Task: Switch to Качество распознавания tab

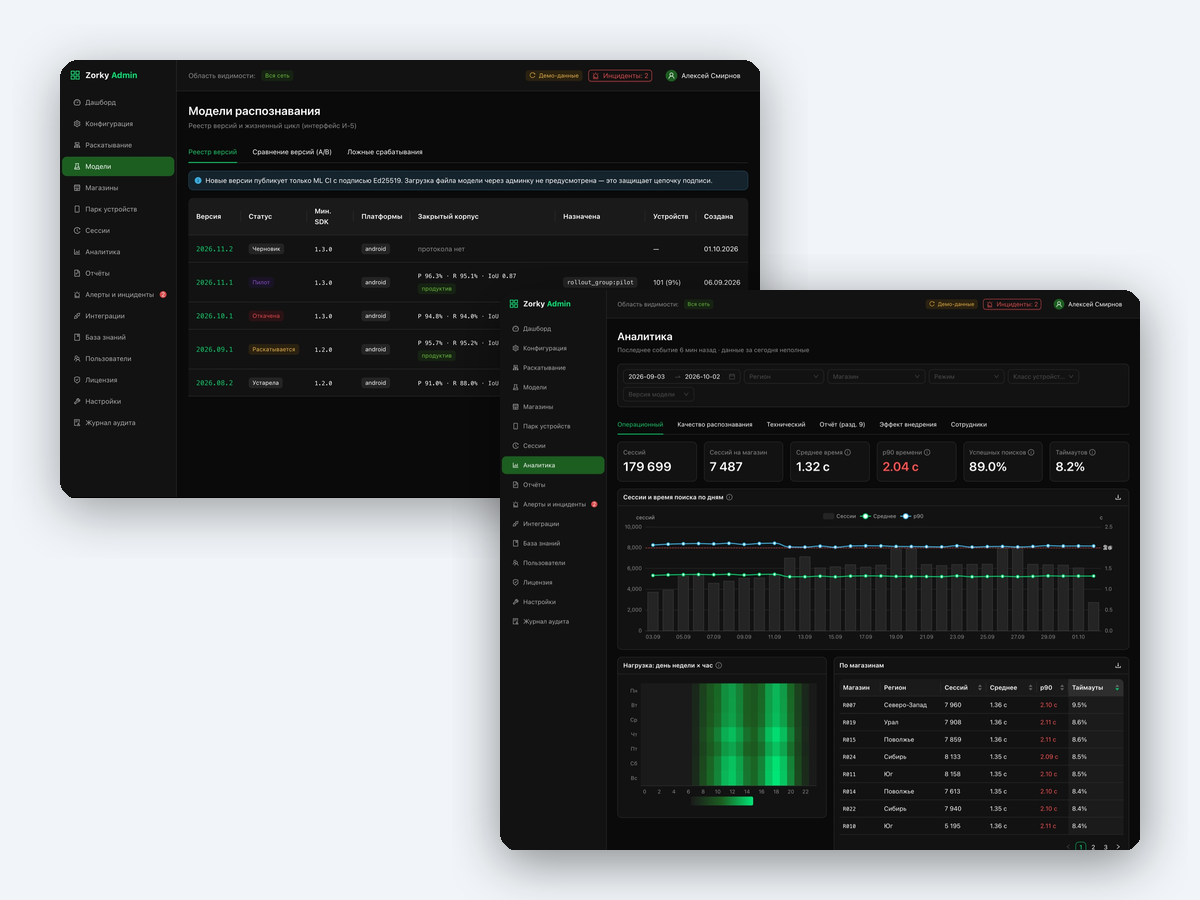Action: click(715, 425)
